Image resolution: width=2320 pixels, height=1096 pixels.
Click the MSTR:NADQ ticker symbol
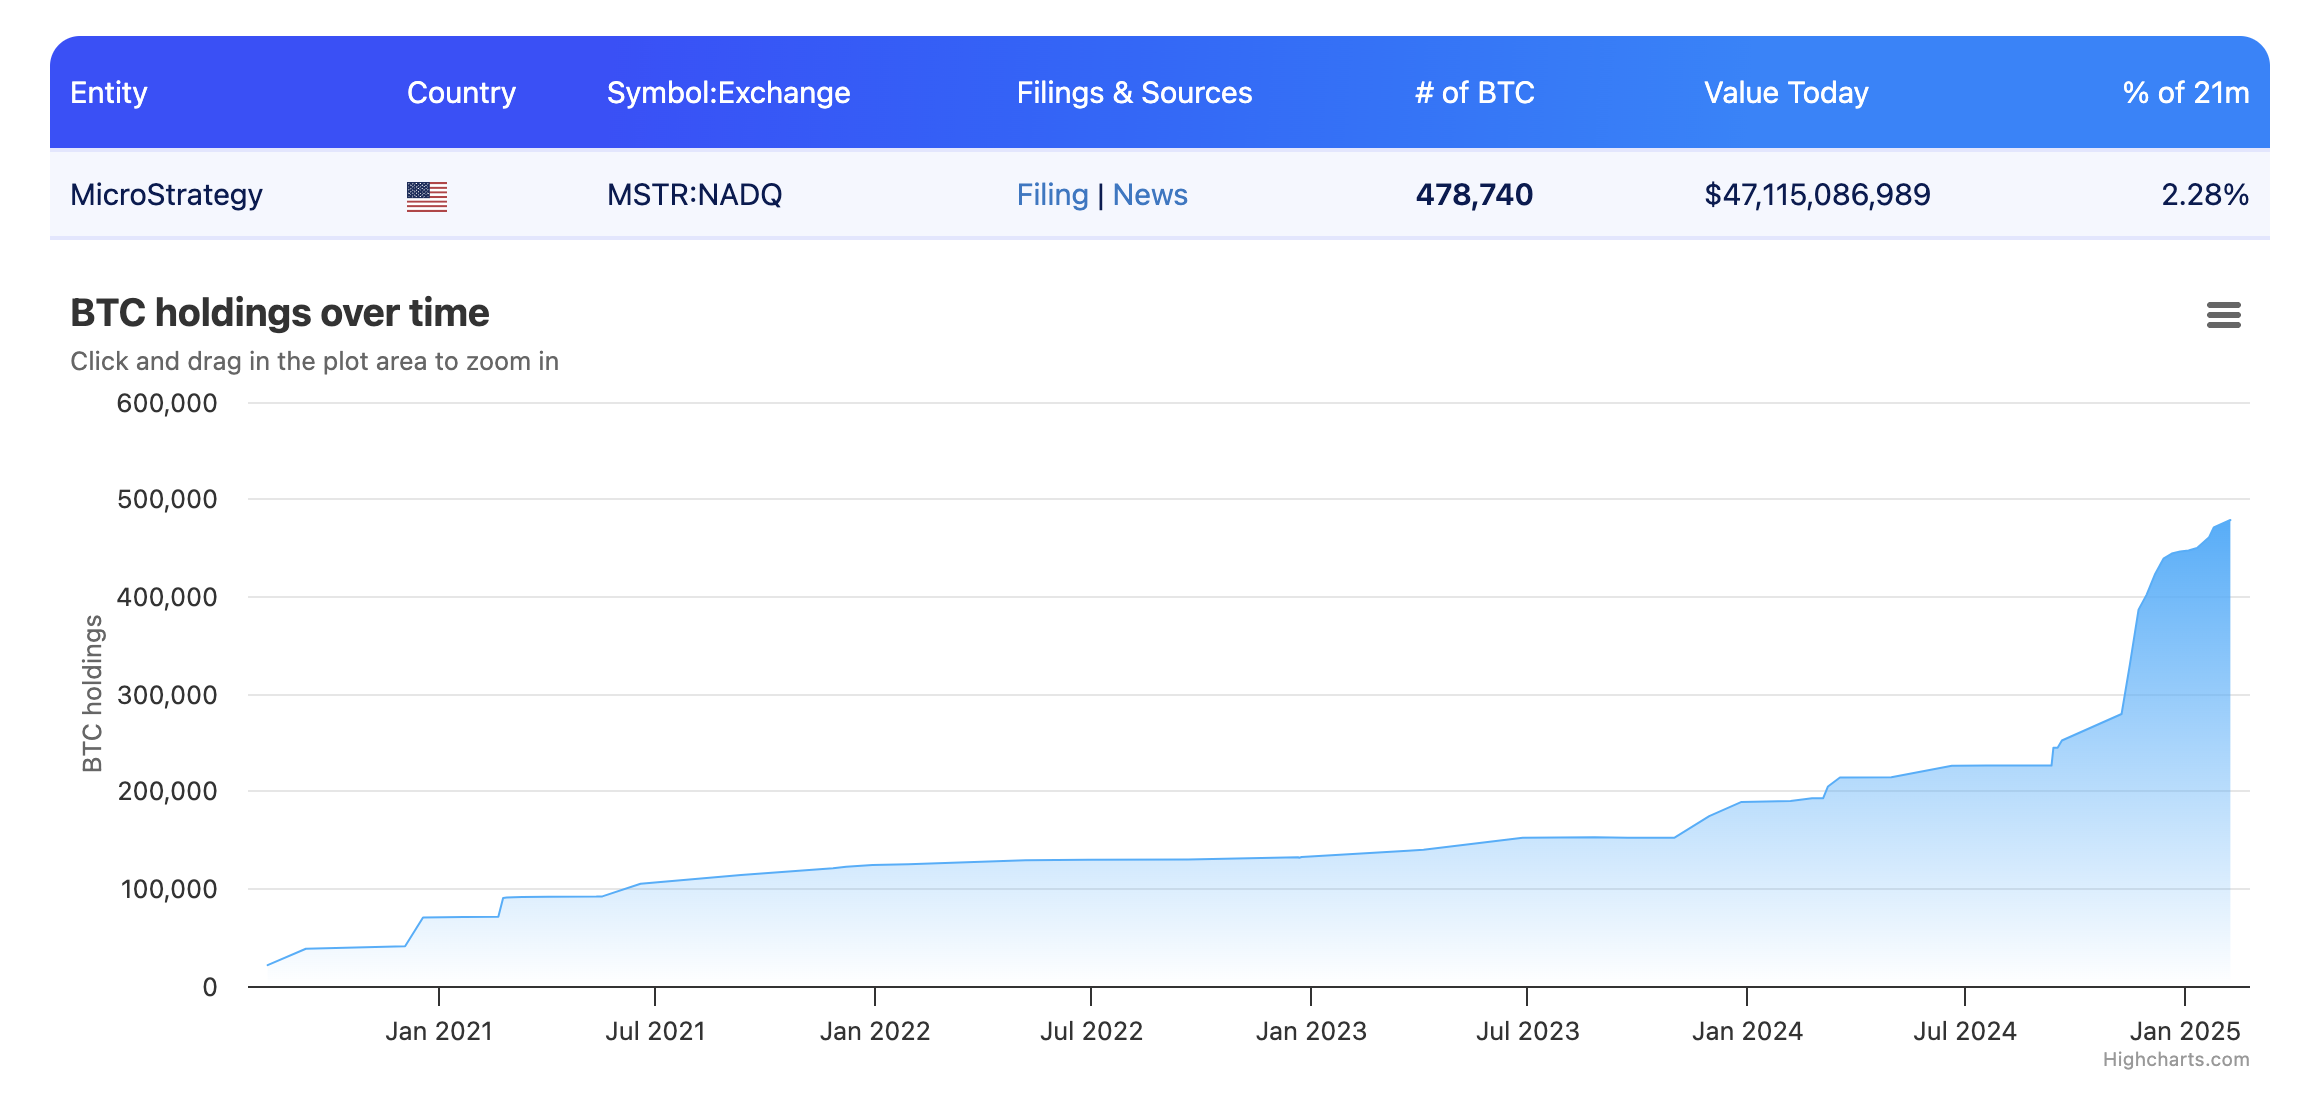click(694, 195)
